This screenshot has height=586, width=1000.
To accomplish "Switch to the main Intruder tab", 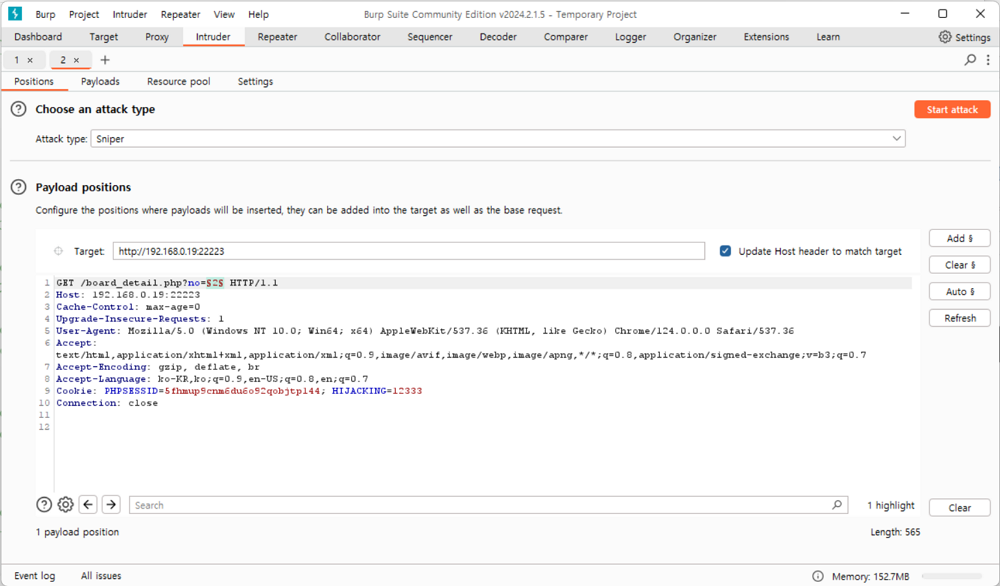I will coord(213,37).
